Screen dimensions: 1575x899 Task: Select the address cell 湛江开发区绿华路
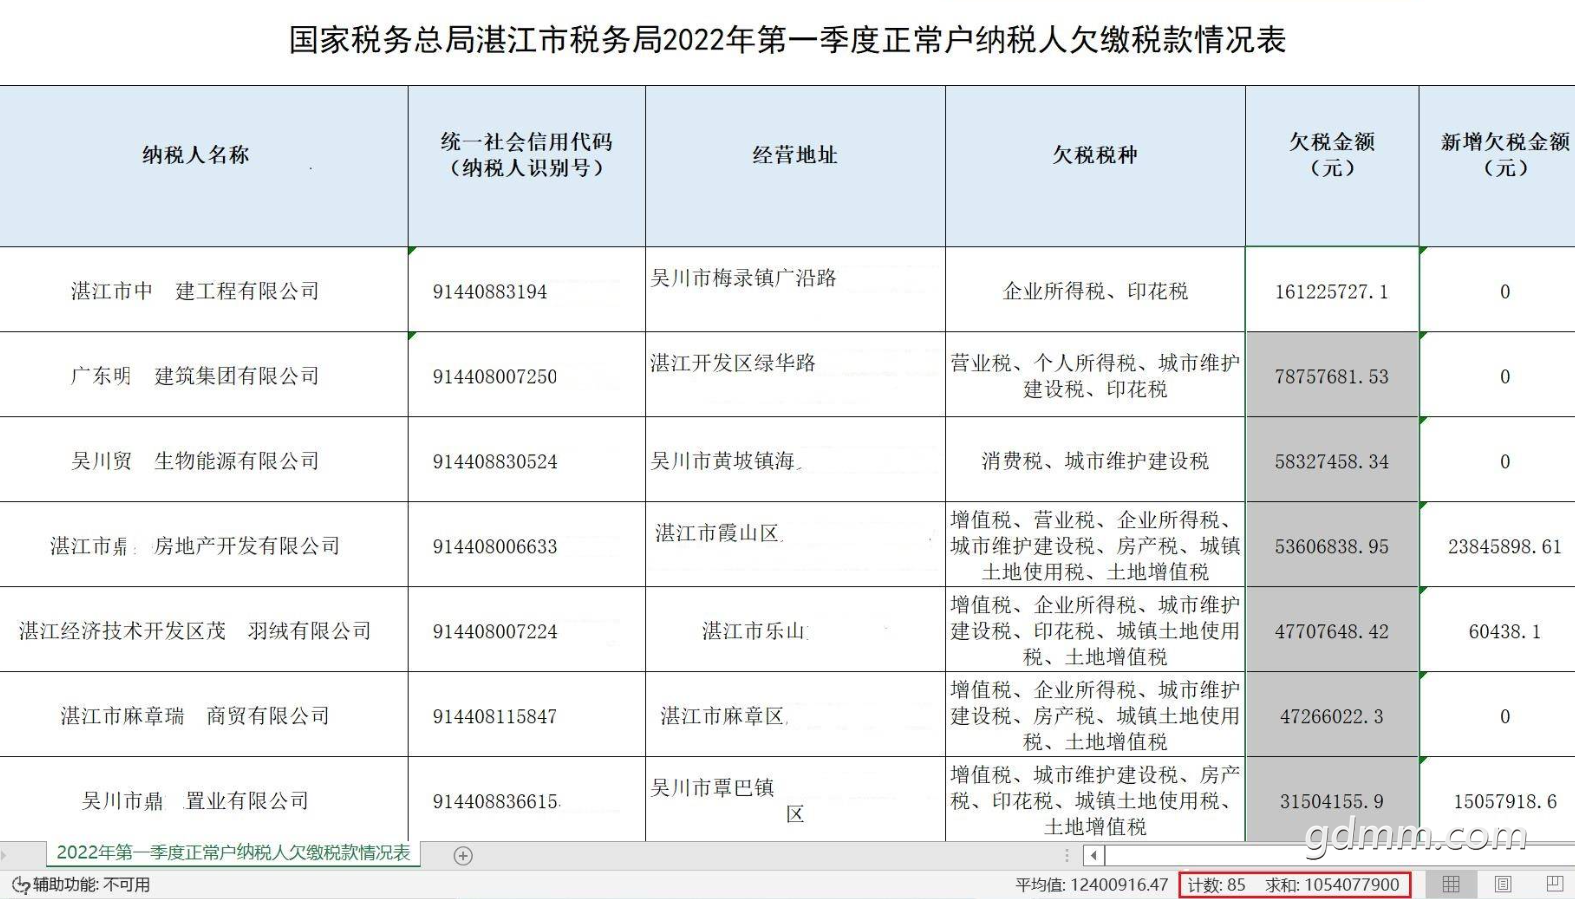(x=795, y=375)
